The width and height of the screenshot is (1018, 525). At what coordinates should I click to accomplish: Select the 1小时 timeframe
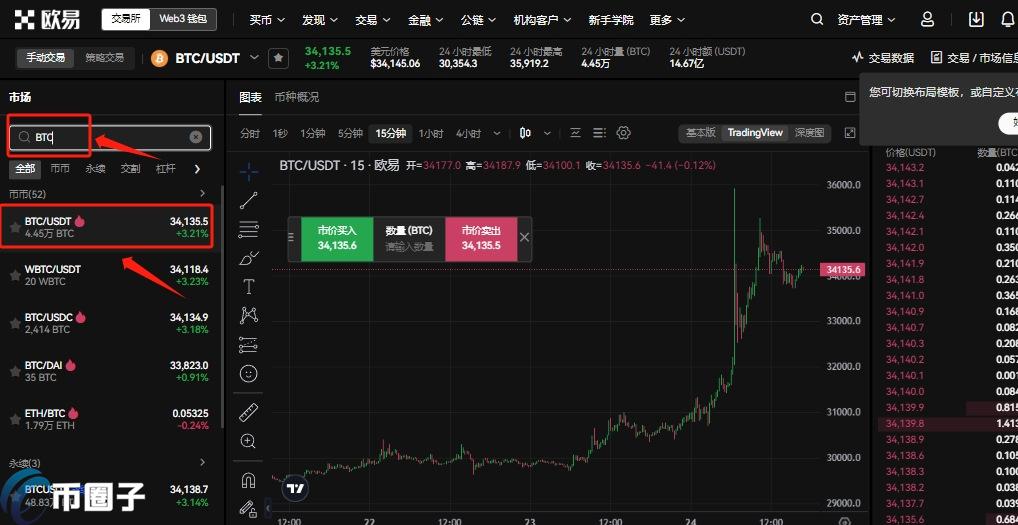click(431, 133)
